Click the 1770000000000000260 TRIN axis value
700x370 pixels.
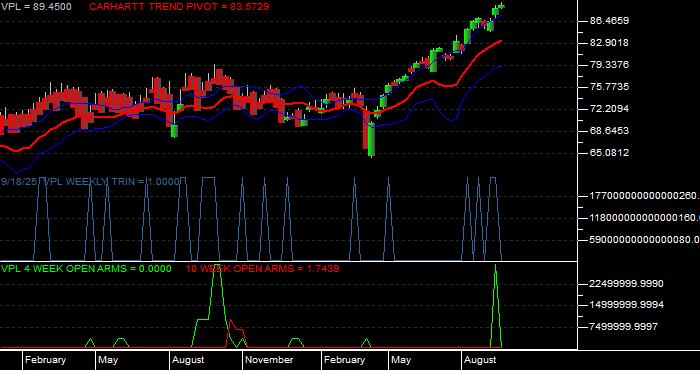[645, 195]
